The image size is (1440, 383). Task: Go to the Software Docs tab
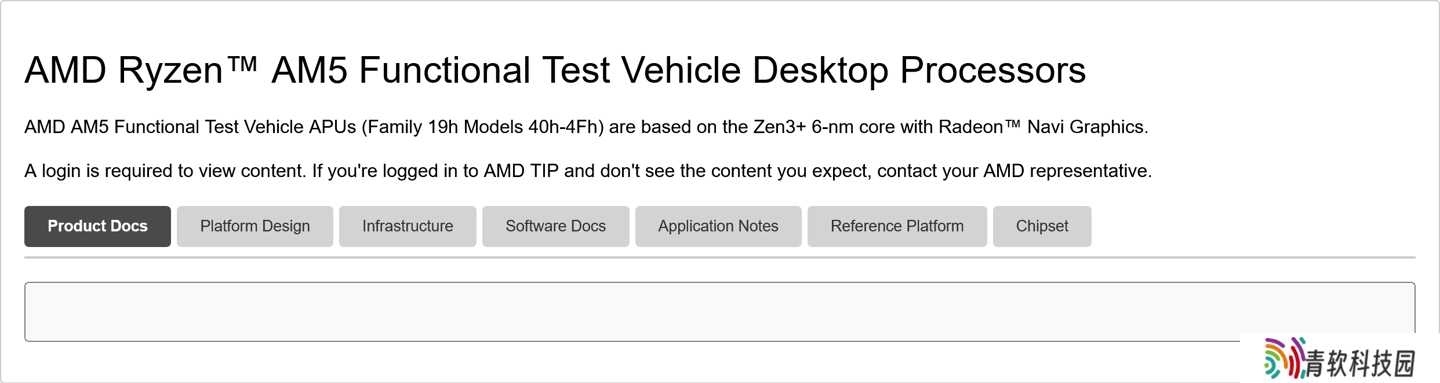pos(556,226)
